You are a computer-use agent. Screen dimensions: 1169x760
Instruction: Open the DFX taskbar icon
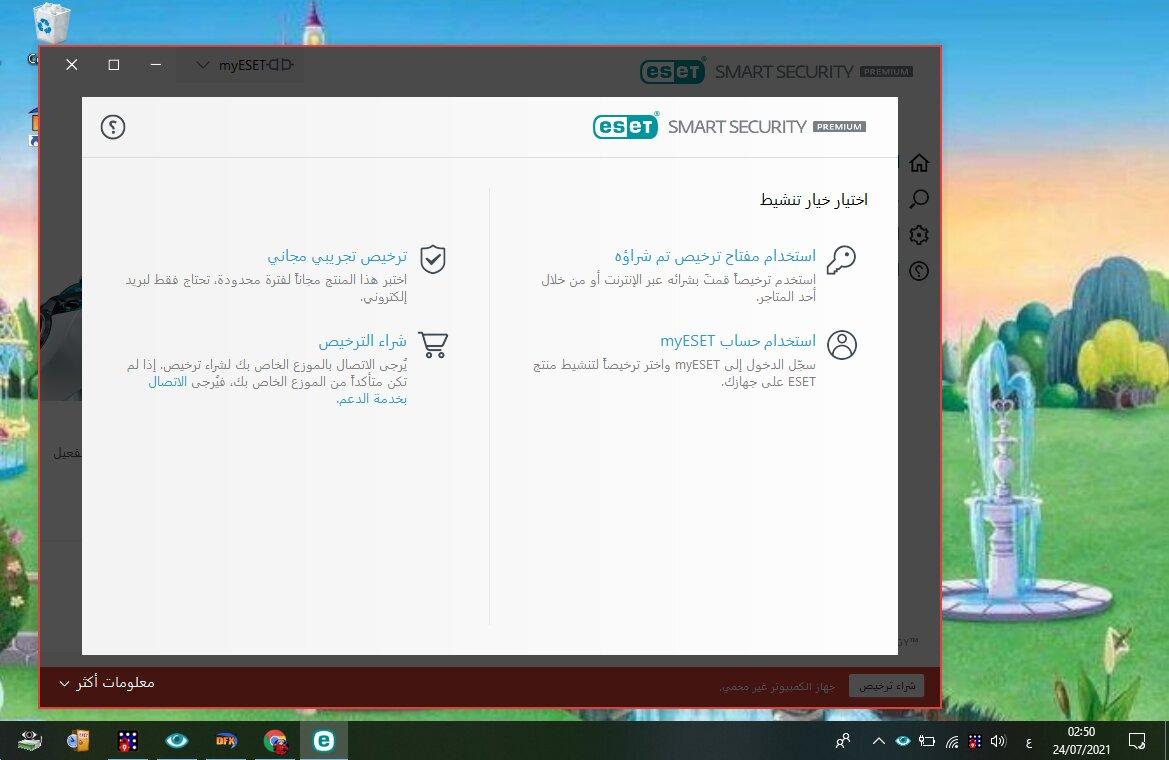coord(226,741)
